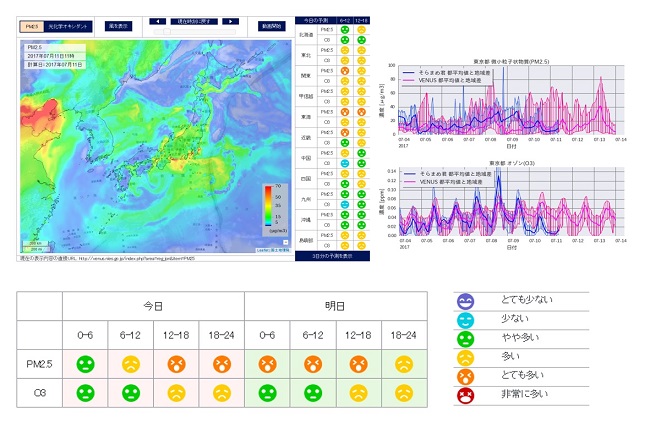Click 中国 Ox blue face for 6-12

pyautogui.click(x=344, y=163)
